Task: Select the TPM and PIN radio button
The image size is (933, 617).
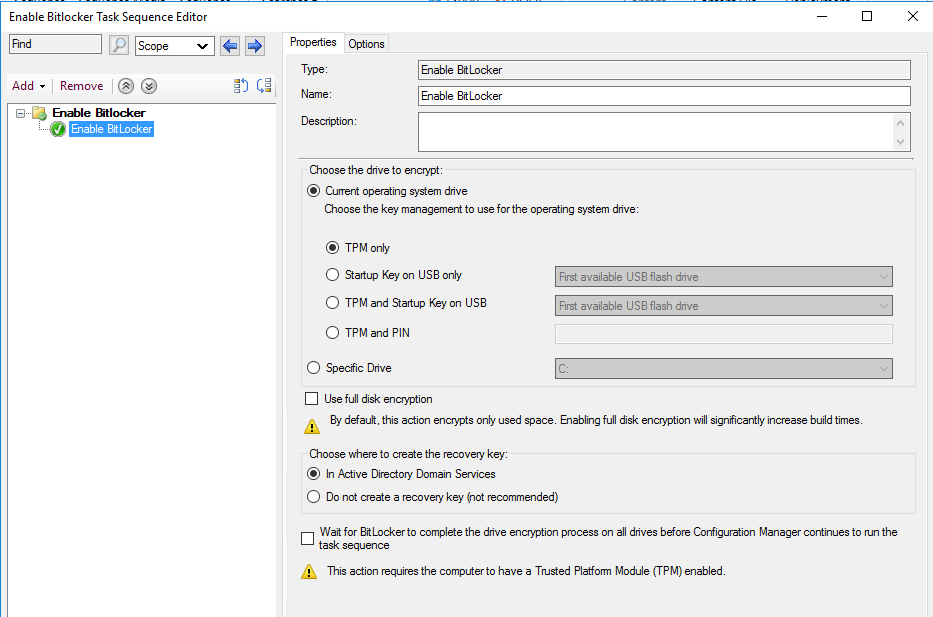Action: pos(333,333)
